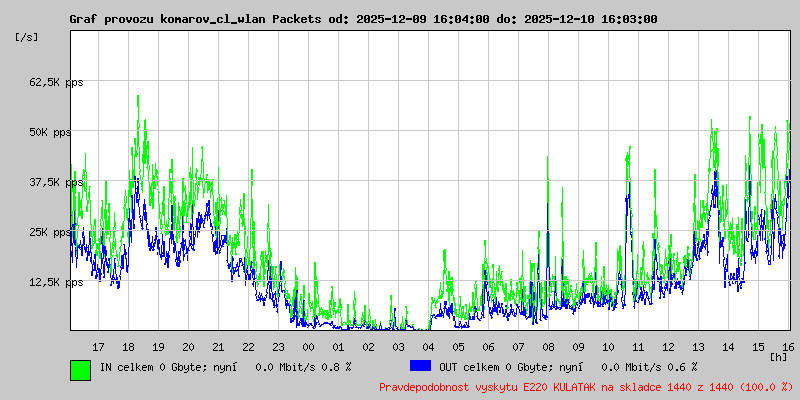Click the '37,5K pps' axis label
Screen dimensions: 800x400
coord(56,183)
